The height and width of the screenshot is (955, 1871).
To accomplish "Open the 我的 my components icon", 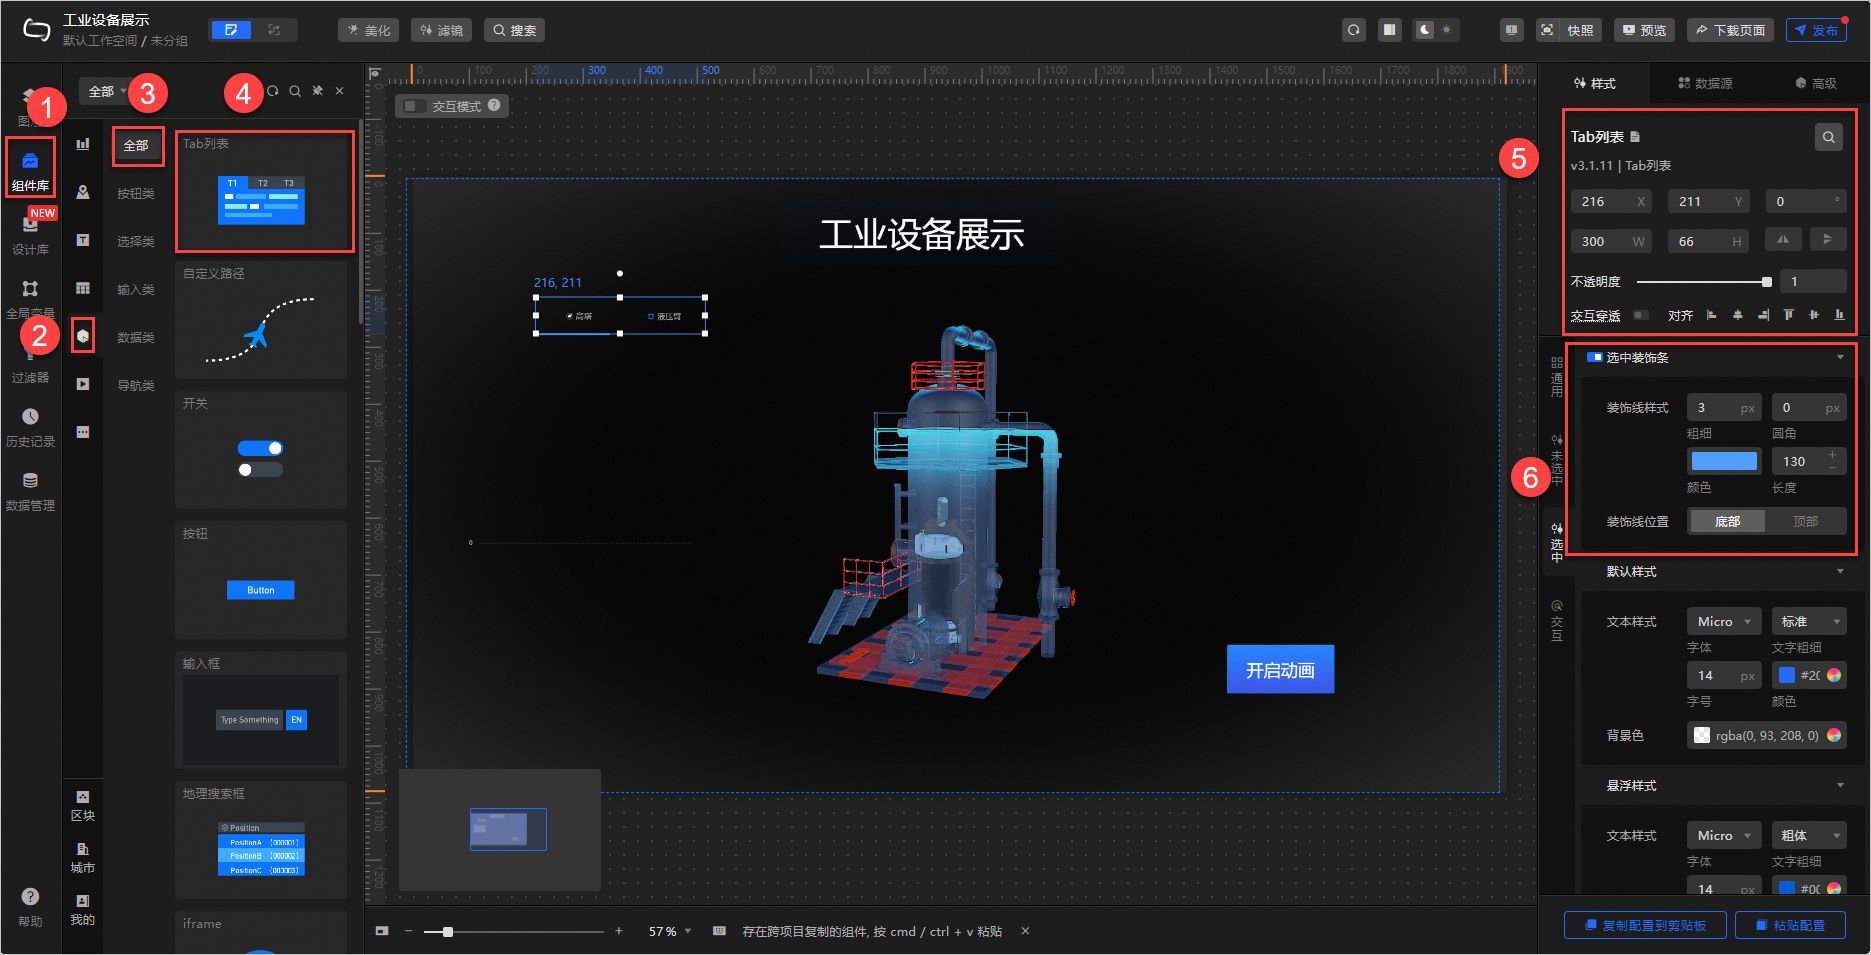I will point(83,909).
